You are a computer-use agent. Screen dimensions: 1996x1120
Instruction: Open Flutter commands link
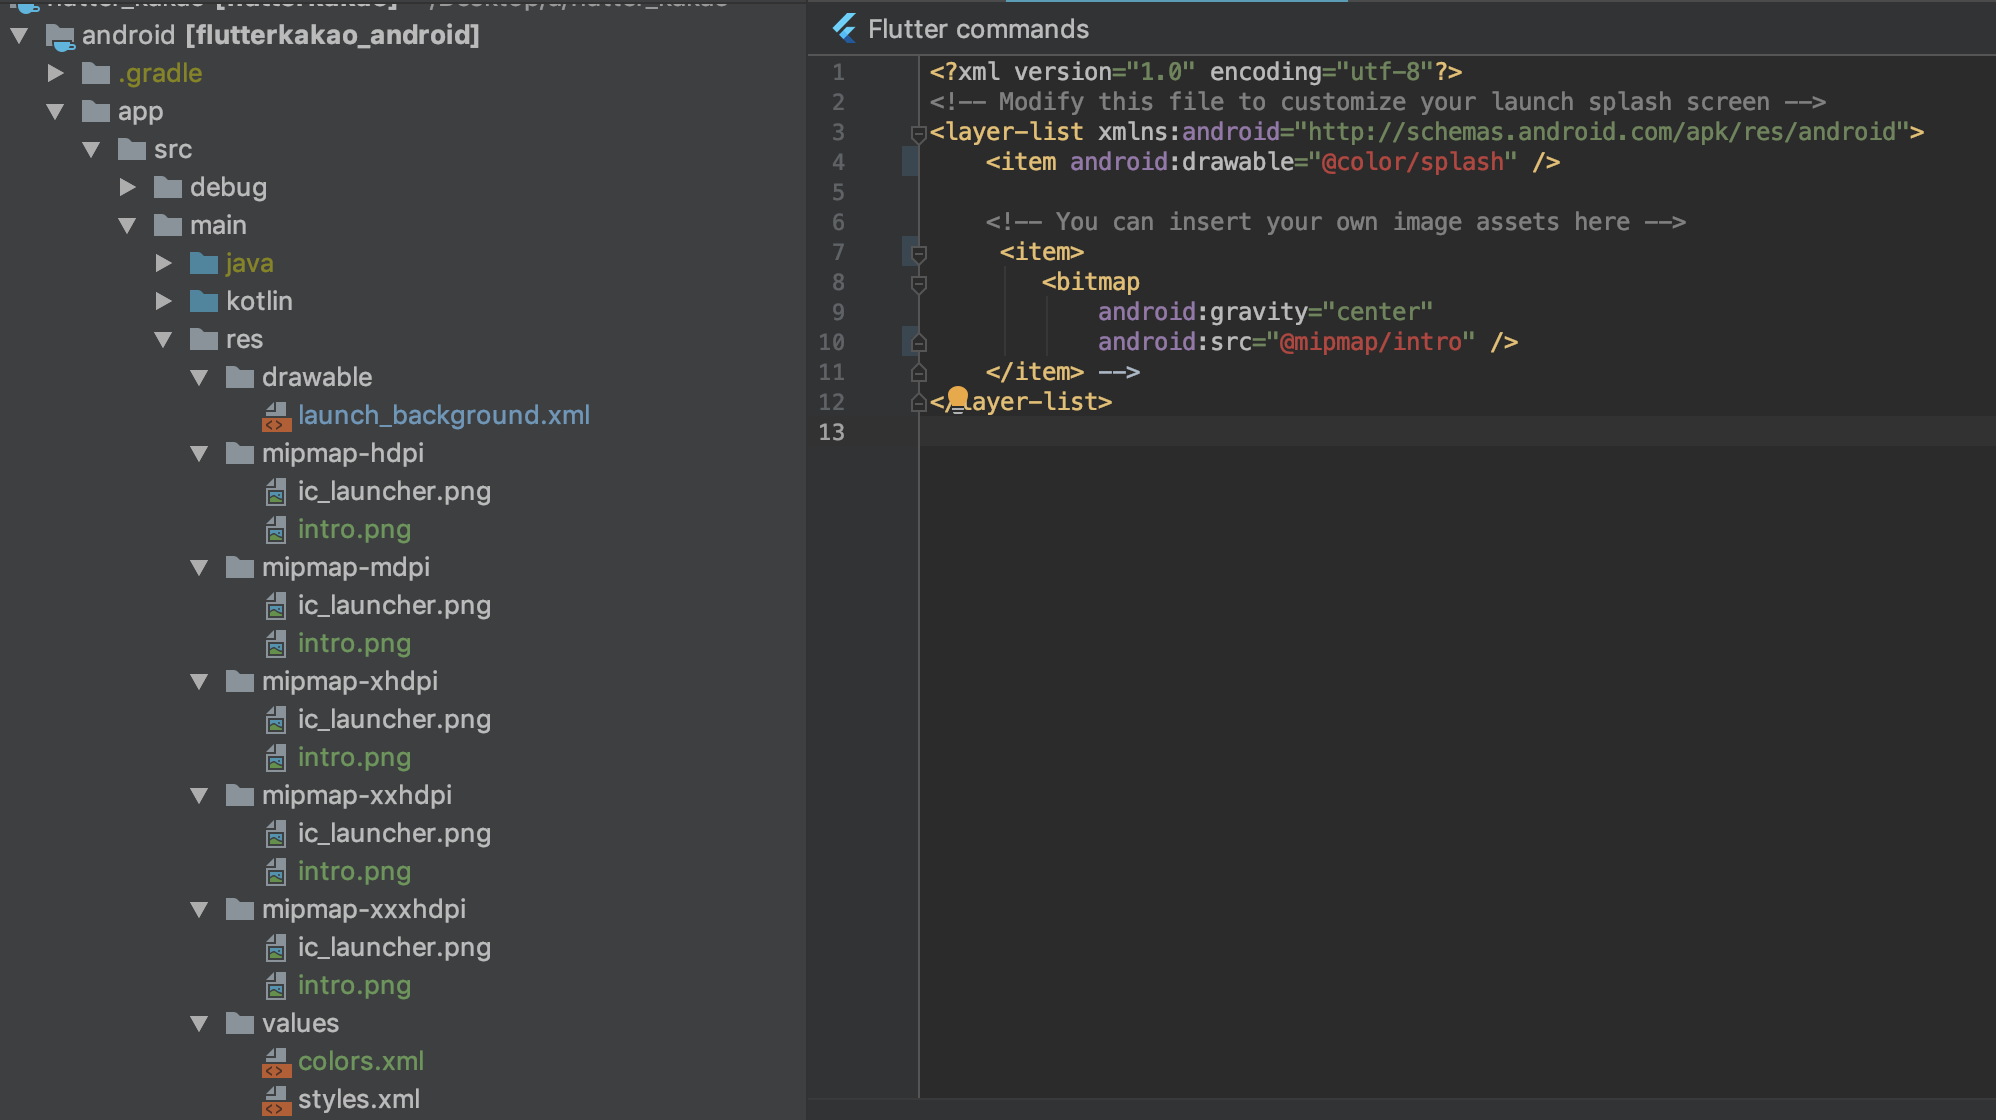point(977,29)
